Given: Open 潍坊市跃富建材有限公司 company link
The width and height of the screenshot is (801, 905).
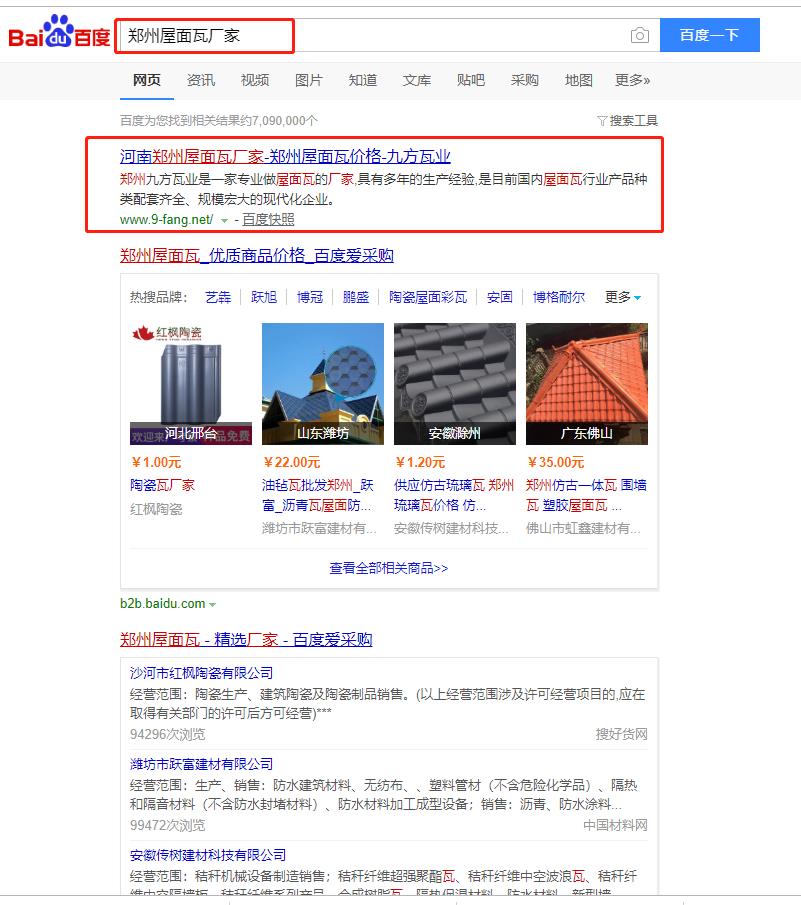Looking at the screenshot, I should 201,764.
